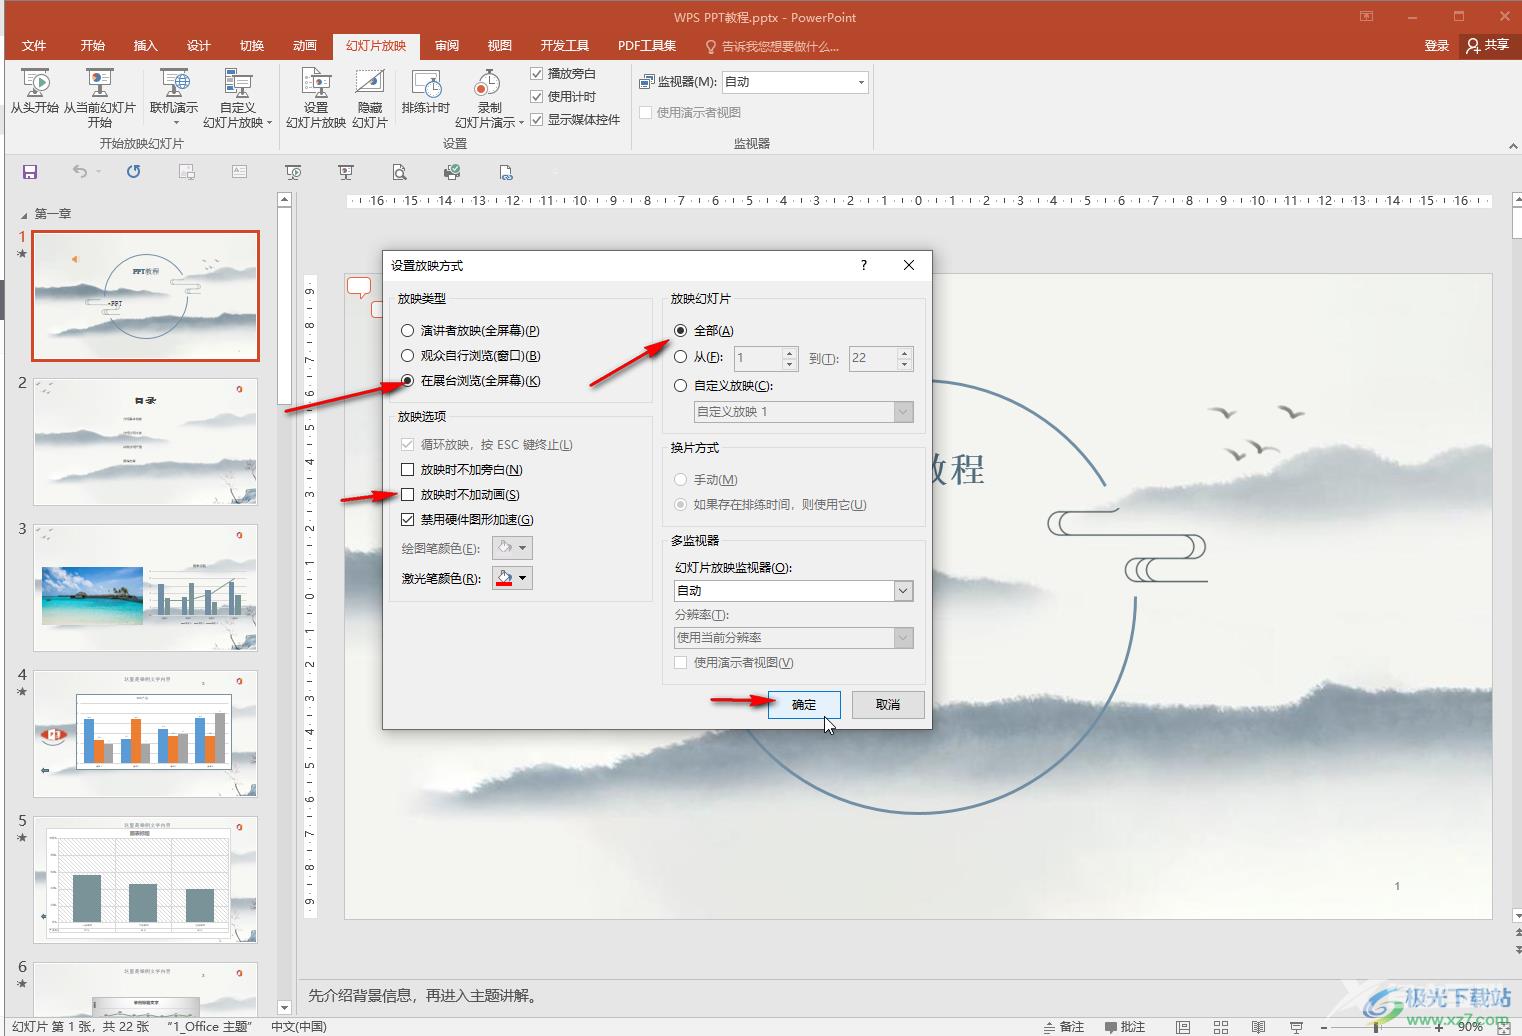1522x1036 pixels.
Task: Open 录制幻灯片演示 recording button
Action: tap(489, 98)
